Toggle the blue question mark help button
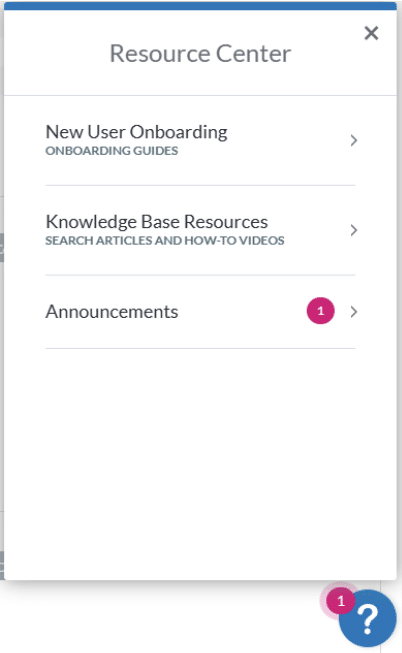Image resolution: width=402 pixels, height=653 pixels. 369,619
